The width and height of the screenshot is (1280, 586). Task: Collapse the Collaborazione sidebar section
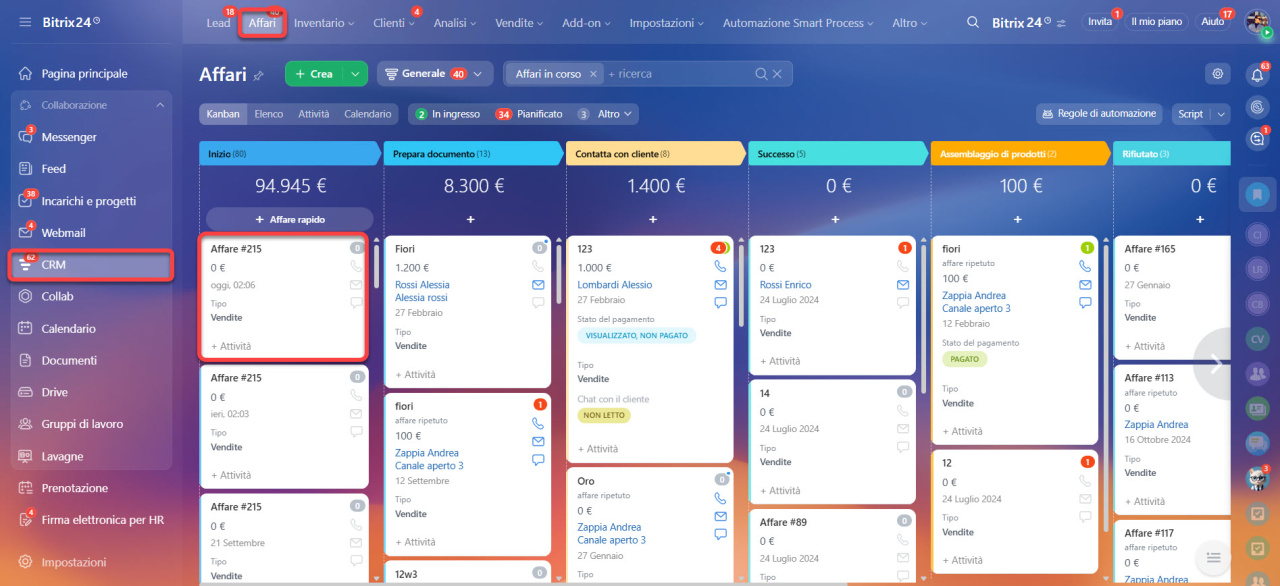(160, 105)
